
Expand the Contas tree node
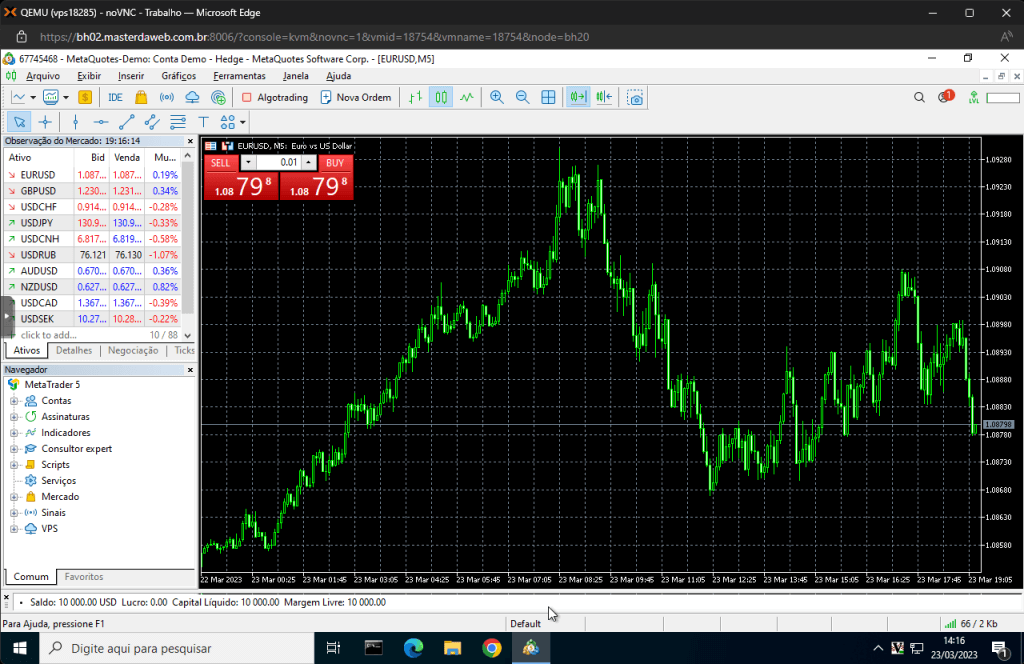14,401
